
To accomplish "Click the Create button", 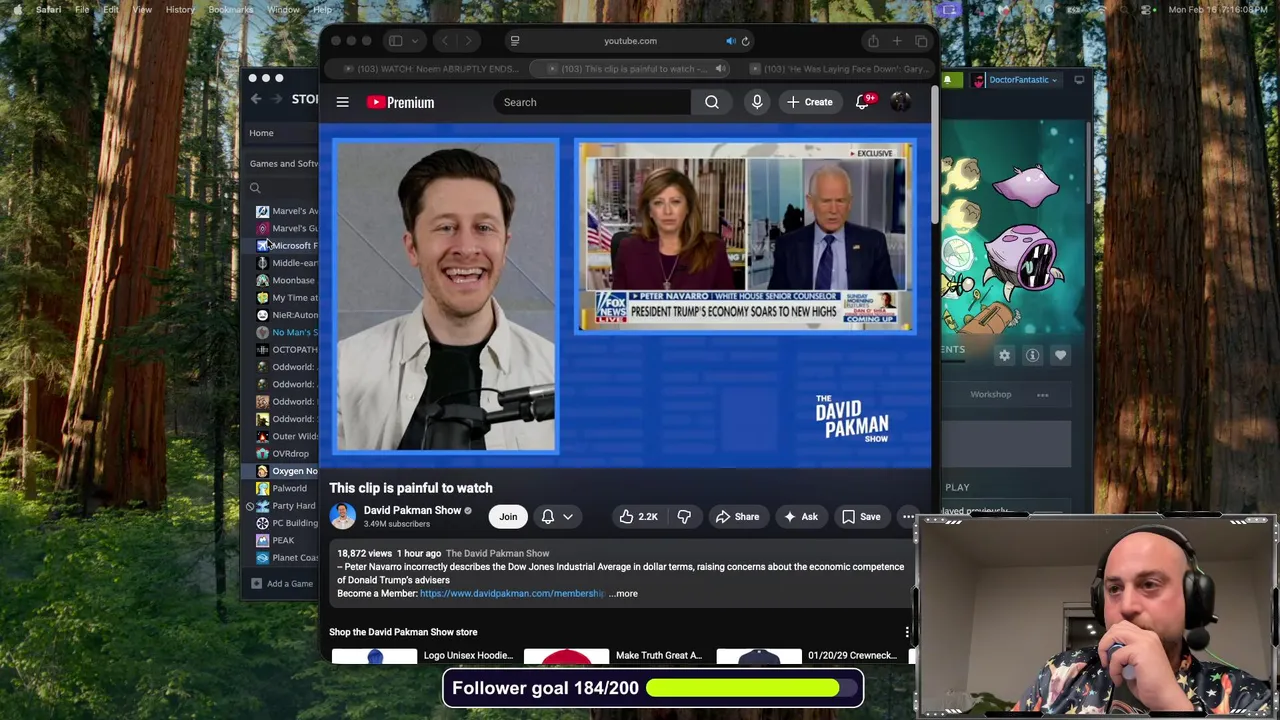I will click(x=810, y=102).
